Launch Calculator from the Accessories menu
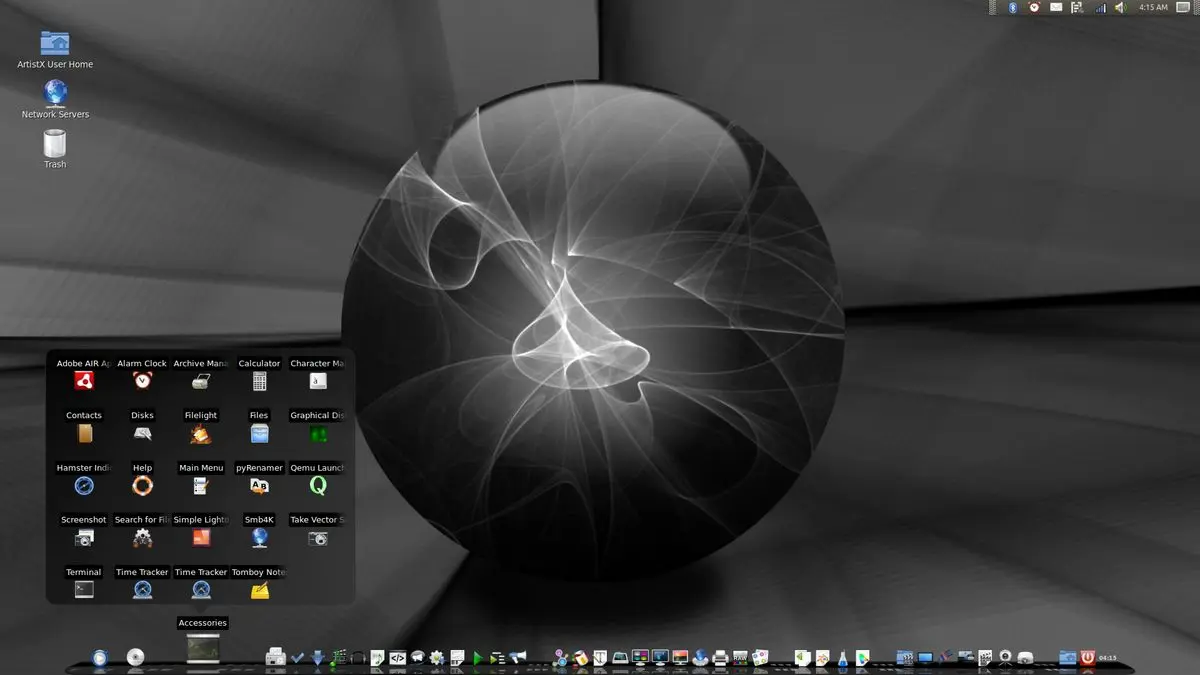Viewport: 1200px width, 675px height. point(259,381)
